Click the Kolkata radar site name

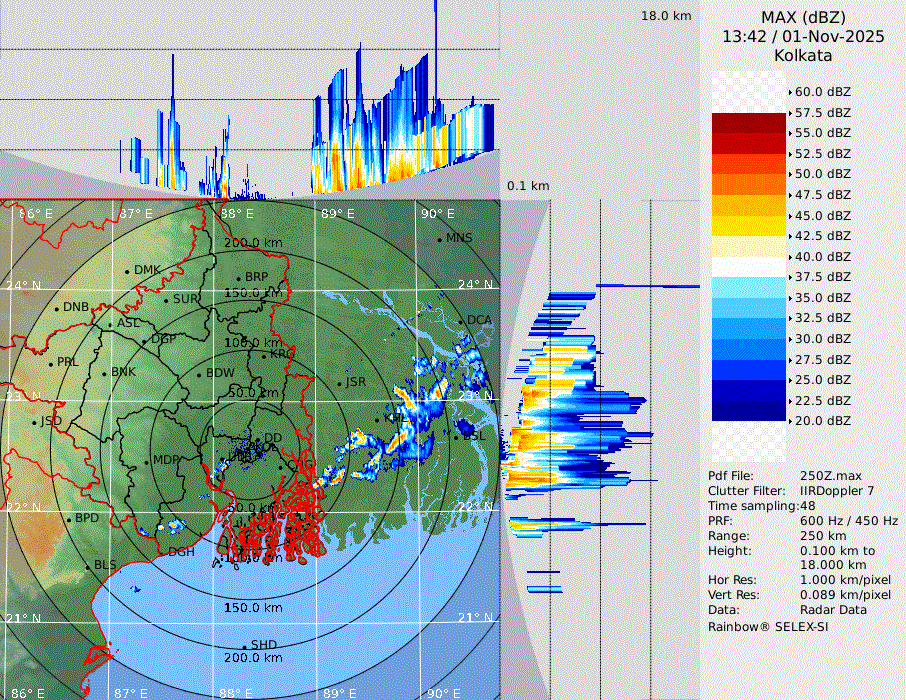point(803,55)
